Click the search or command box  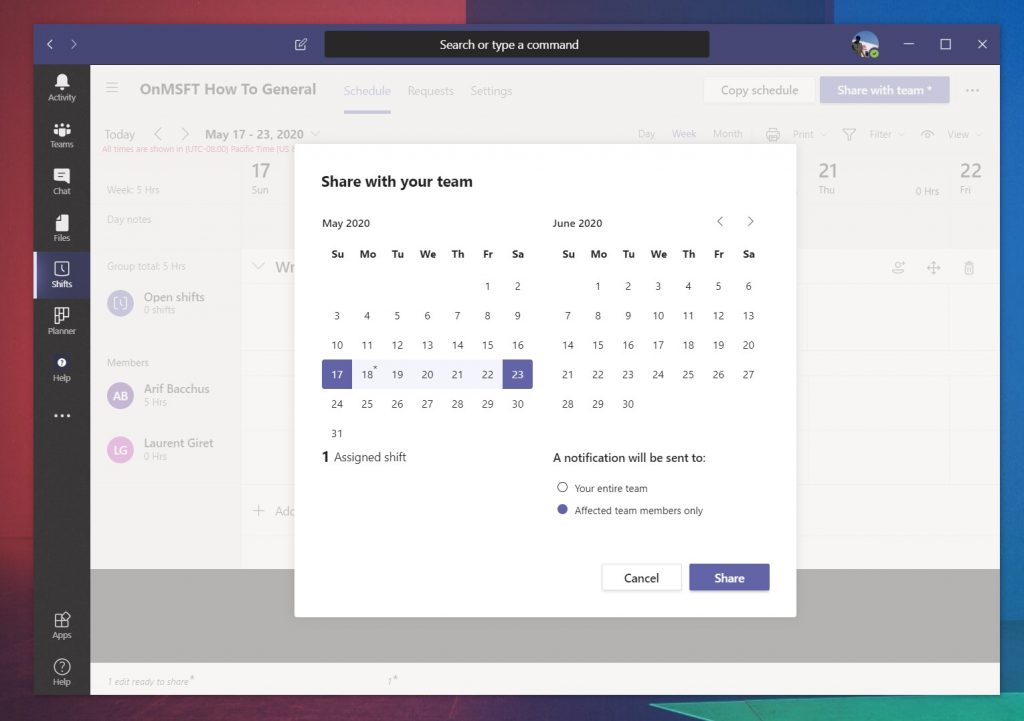coord(517,44)
